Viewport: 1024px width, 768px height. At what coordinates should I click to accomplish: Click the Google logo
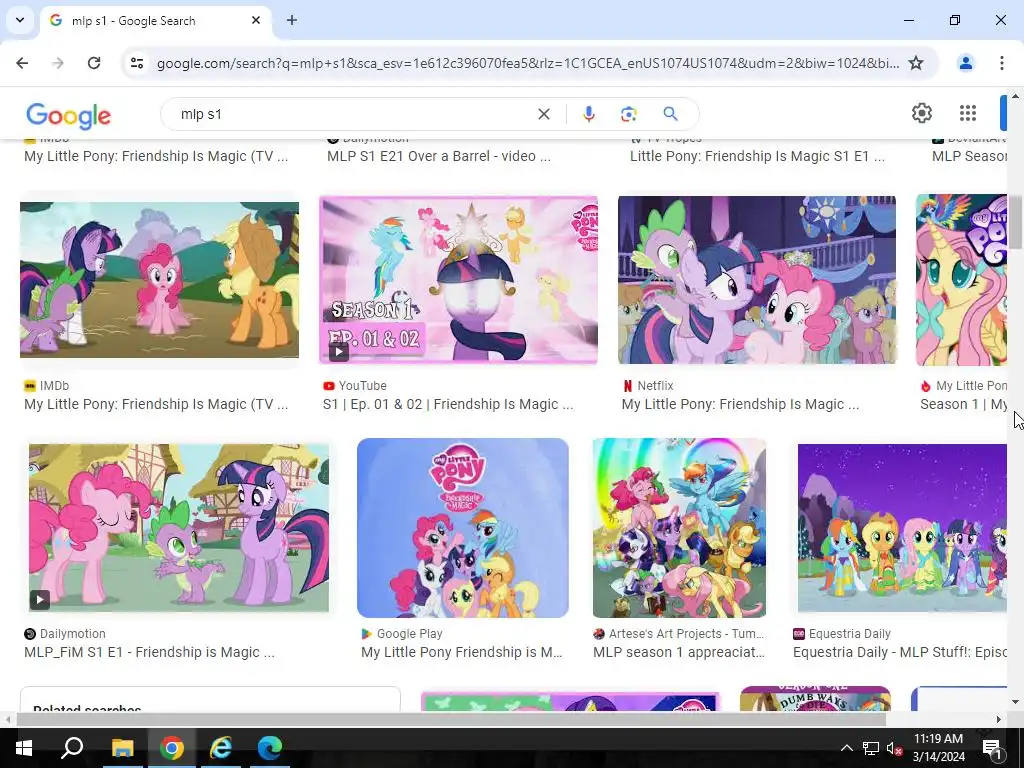point(69,115)
